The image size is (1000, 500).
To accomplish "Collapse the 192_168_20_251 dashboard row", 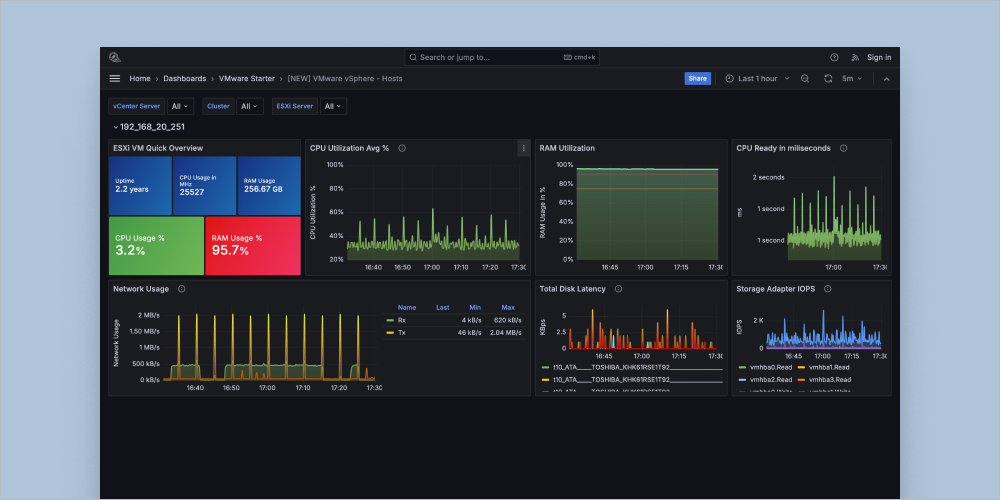I will (x=149, y=127).
